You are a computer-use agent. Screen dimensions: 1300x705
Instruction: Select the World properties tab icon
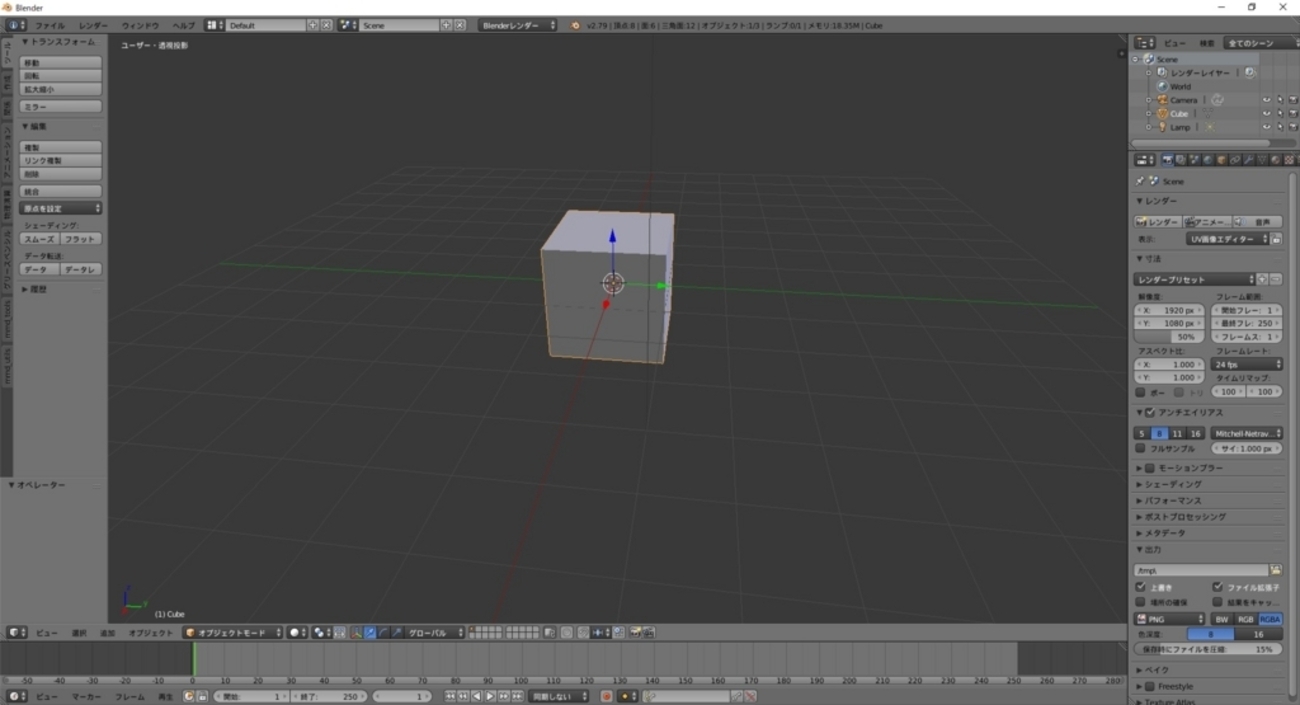tap(1208, 160)
